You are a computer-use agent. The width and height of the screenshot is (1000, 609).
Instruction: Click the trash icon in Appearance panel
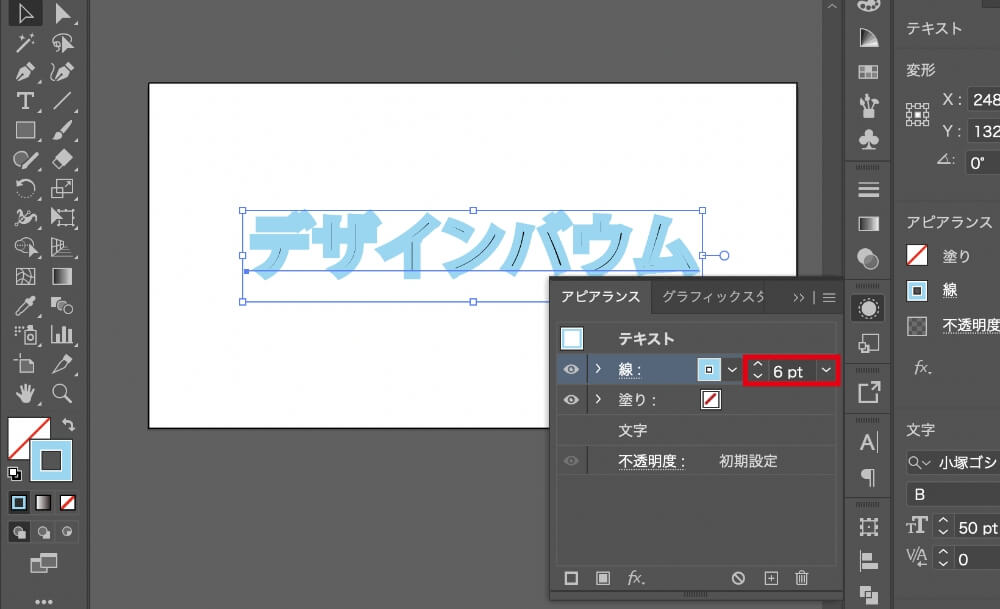(x=801, y=578)
